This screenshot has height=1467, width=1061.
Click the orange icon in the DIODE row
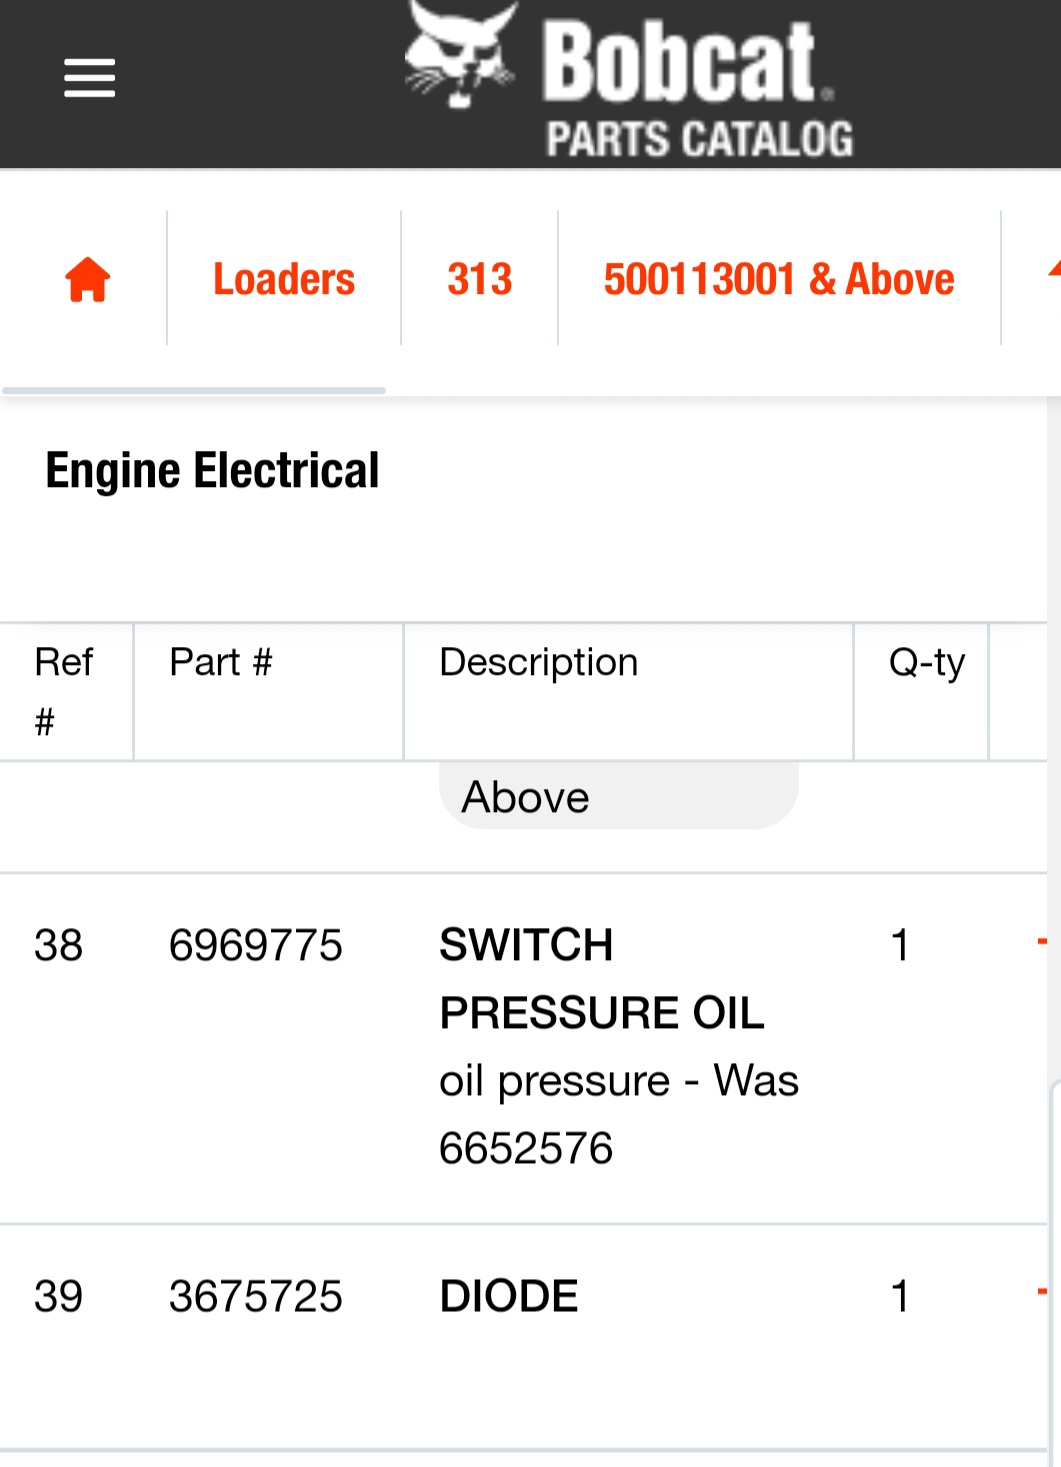1042,1293
